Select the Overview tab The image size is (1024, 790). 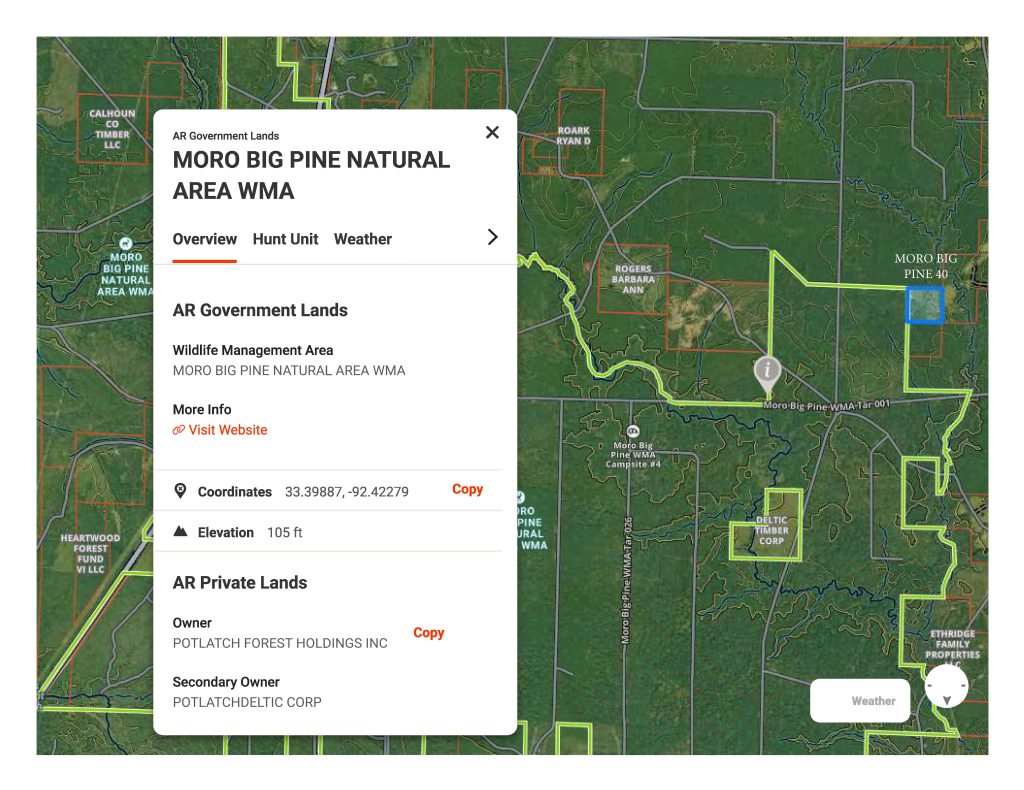204,239
